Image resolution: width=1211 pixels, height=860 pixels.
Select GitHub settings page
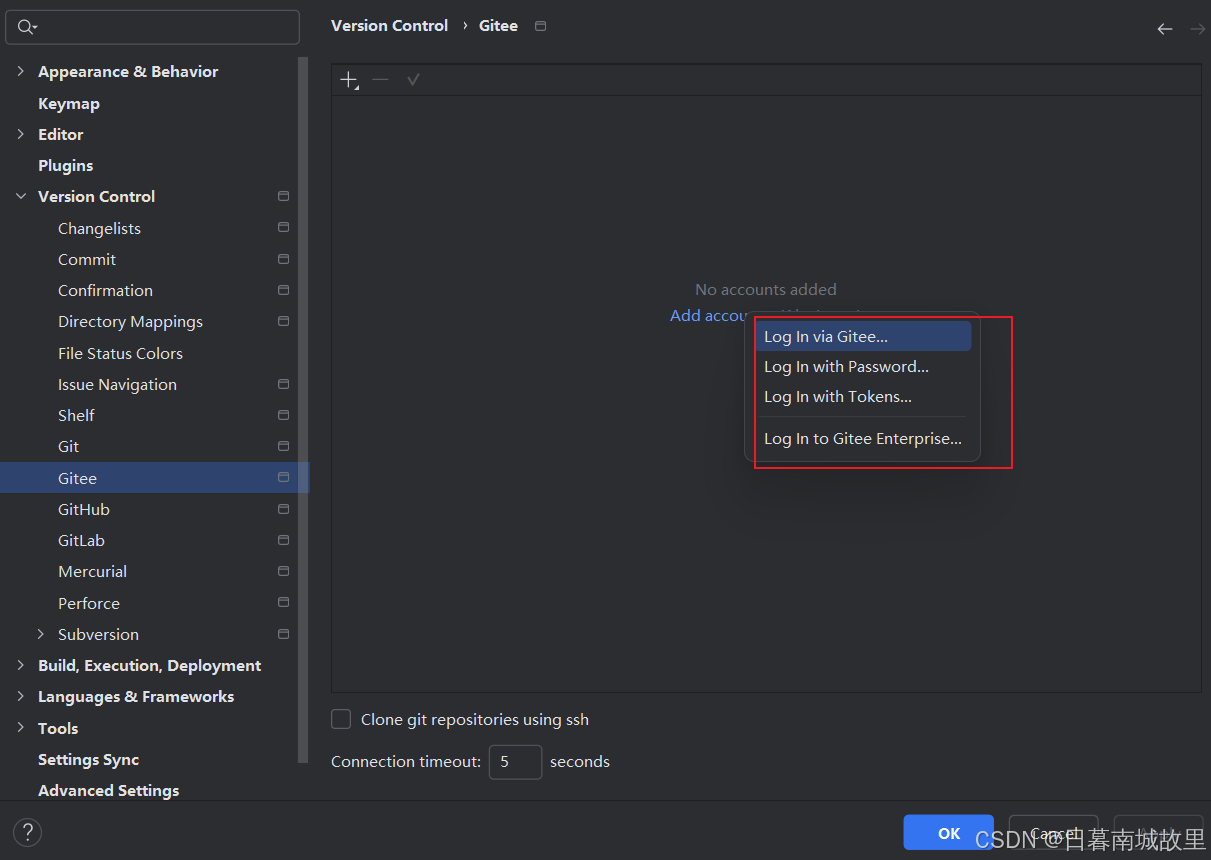tap(84, 509)
